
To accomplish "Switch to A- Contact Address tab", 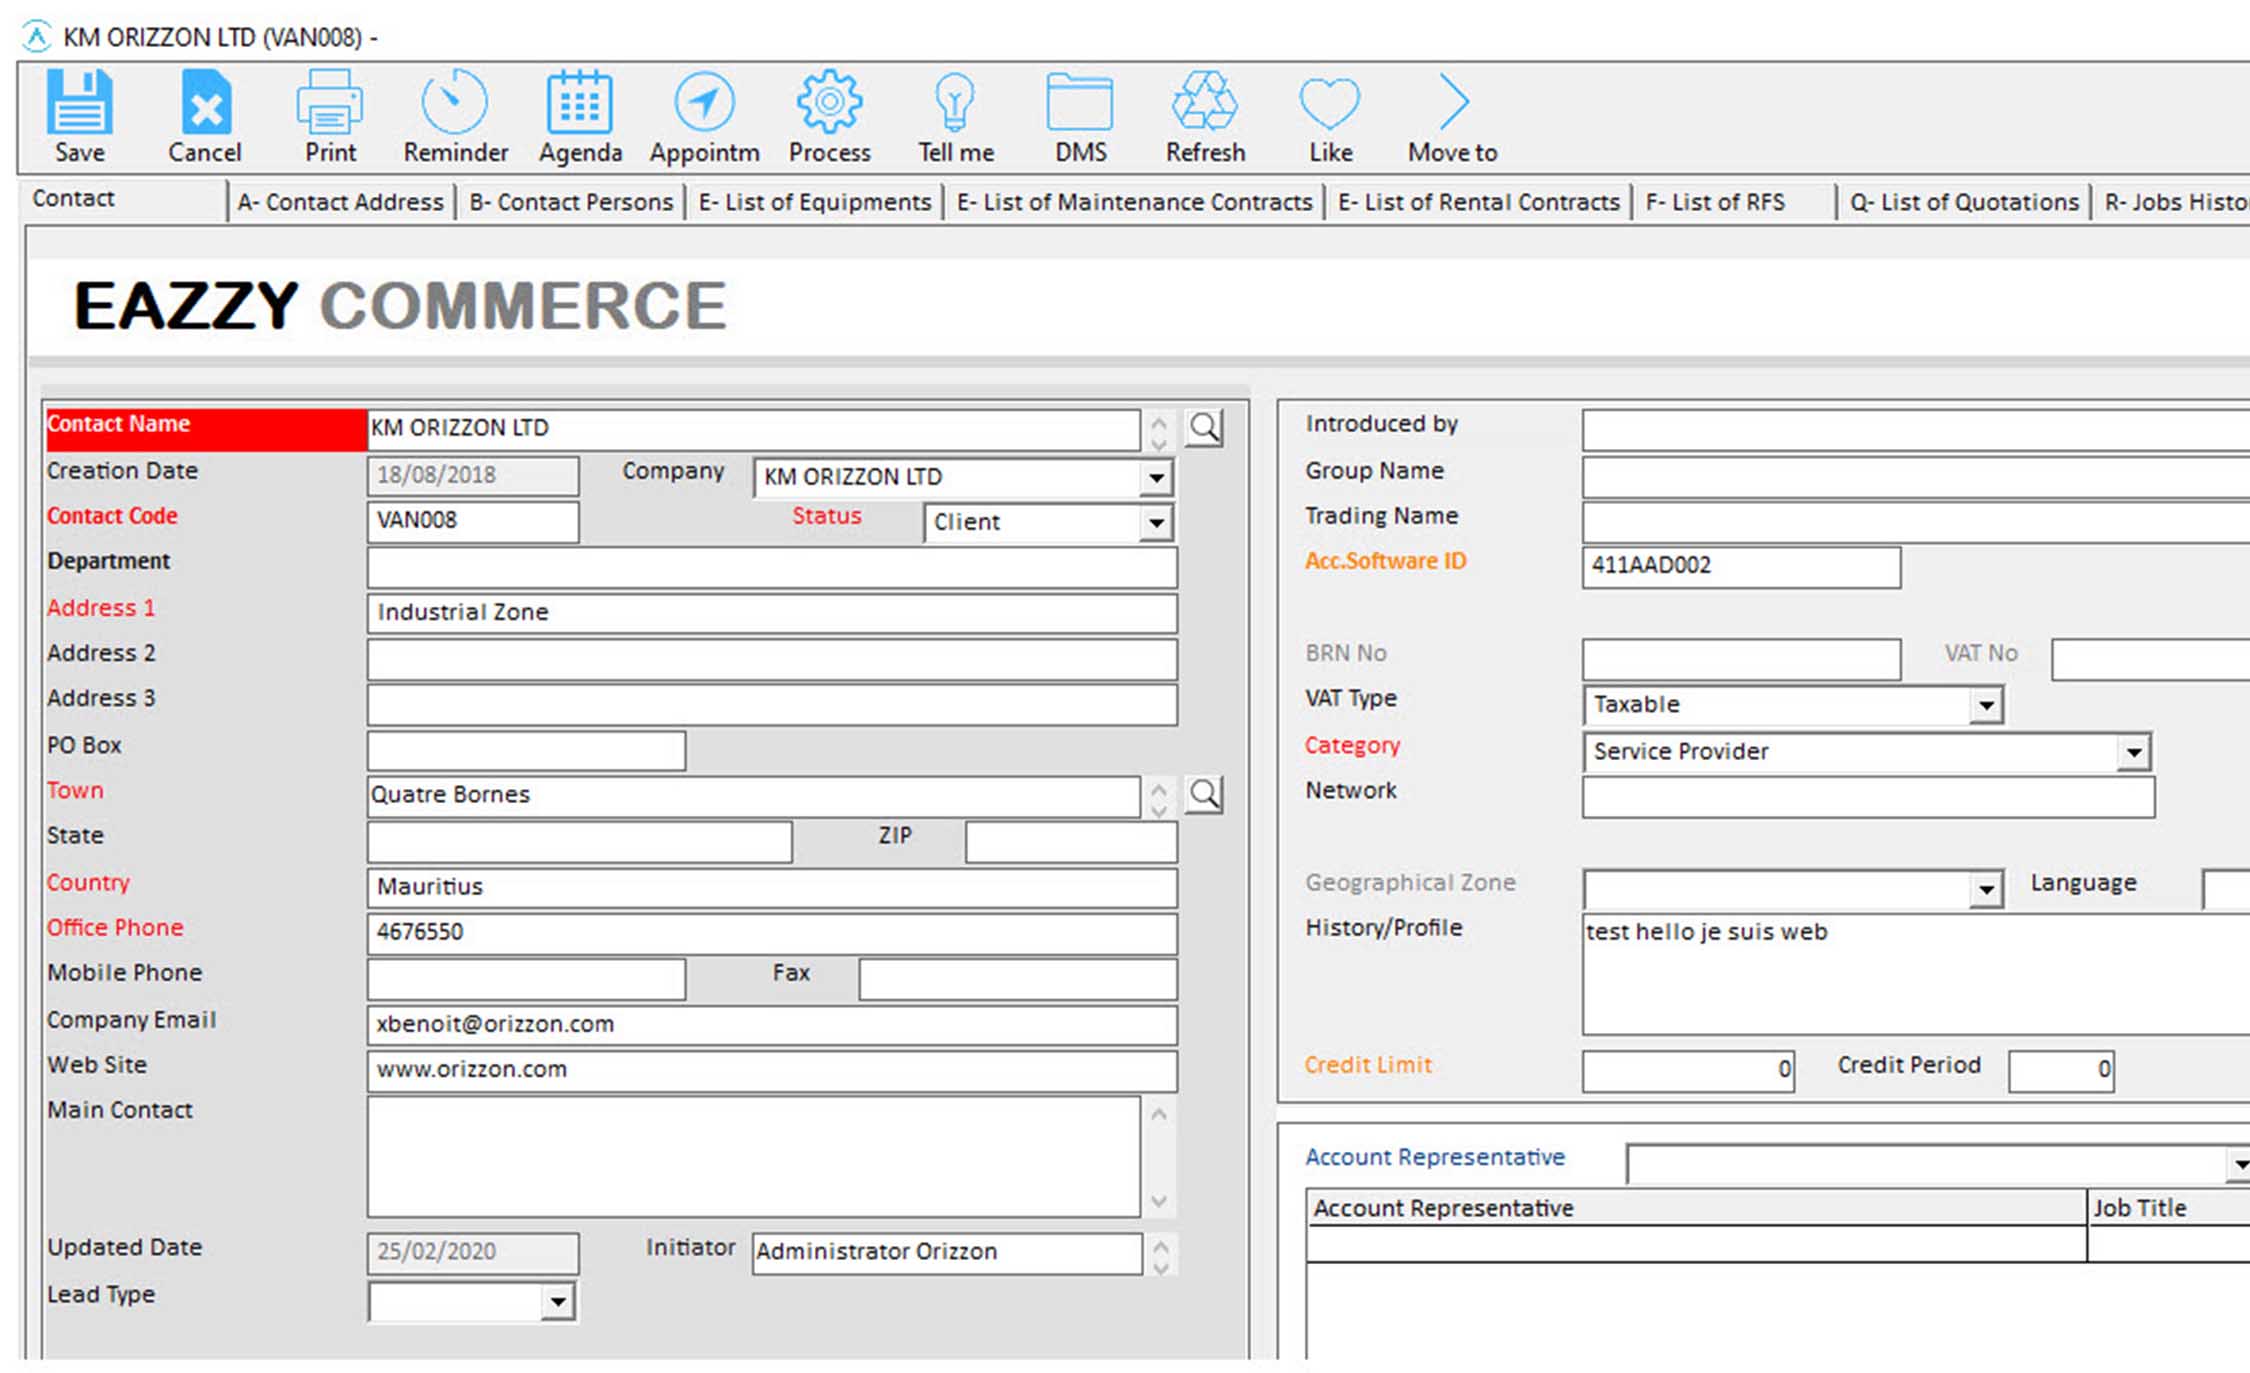I will [341, 202].
